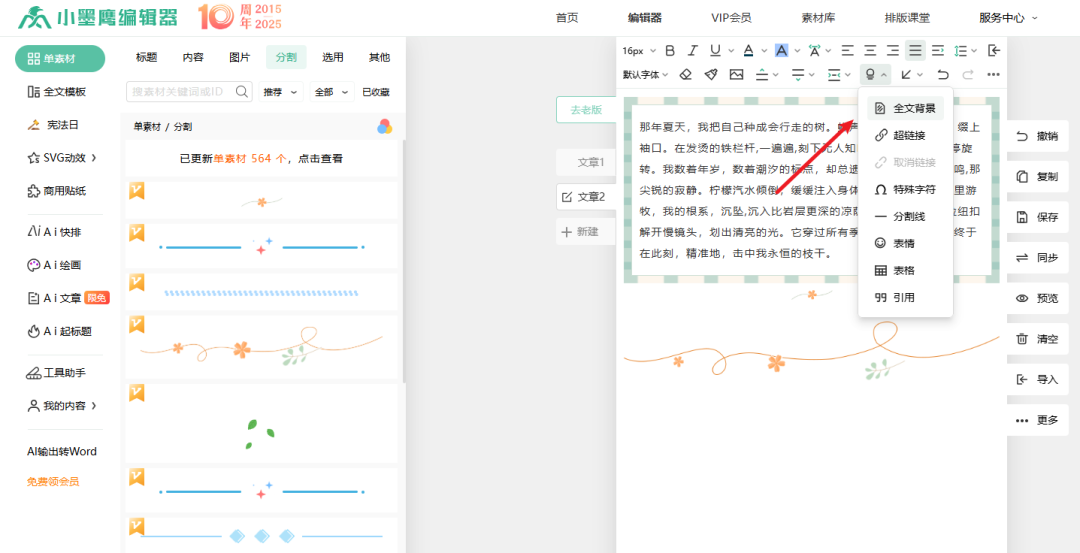Image resolution: width=1080 pixels, height=553 pixels.
Task: Click the undo arrow in editor toolbar
Action: pyautogui.click(x=943, y=74)
